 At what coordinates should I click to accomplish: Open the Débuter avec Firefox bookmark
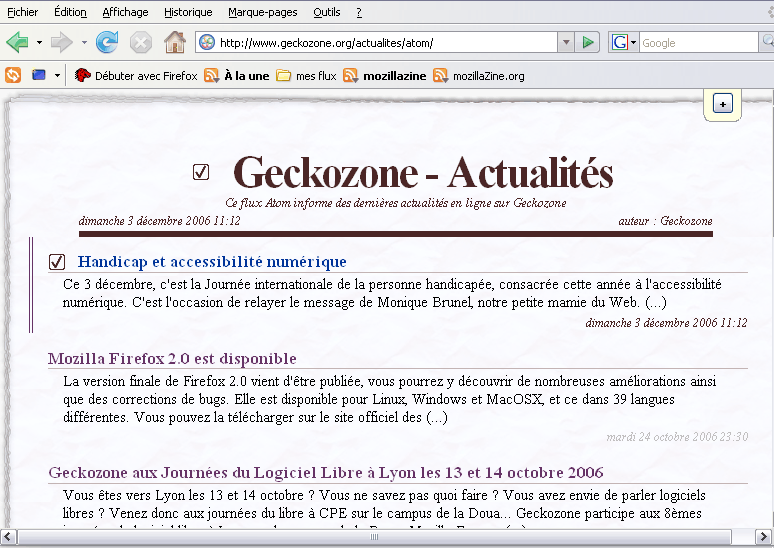[x=136, y=76]
